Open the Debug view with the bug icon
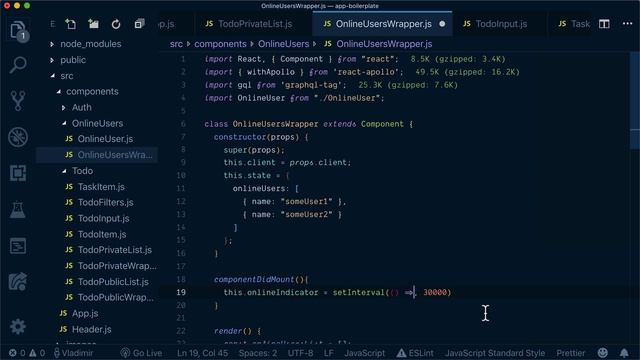 (18, 137)
